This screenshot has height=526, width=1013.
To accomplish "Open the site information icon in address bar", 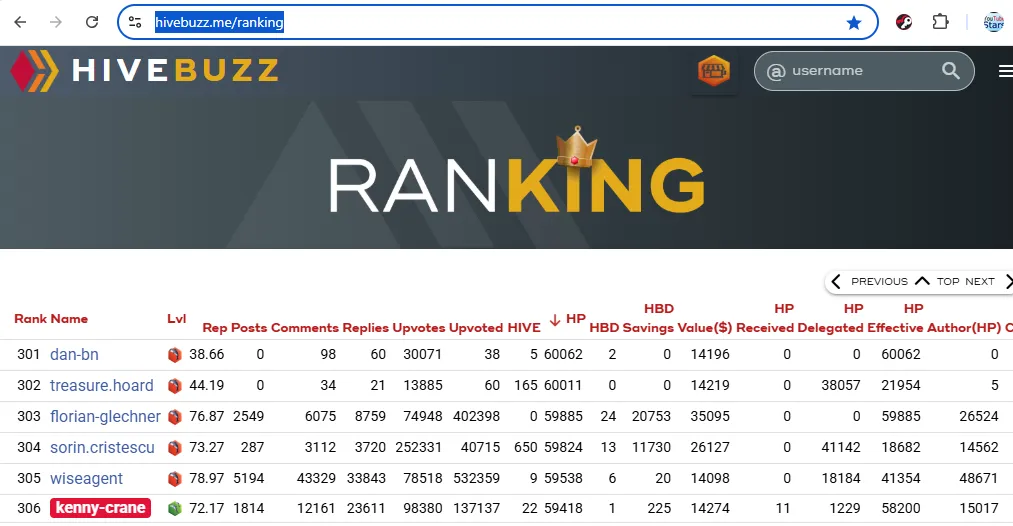I will [x=134, y=22].
